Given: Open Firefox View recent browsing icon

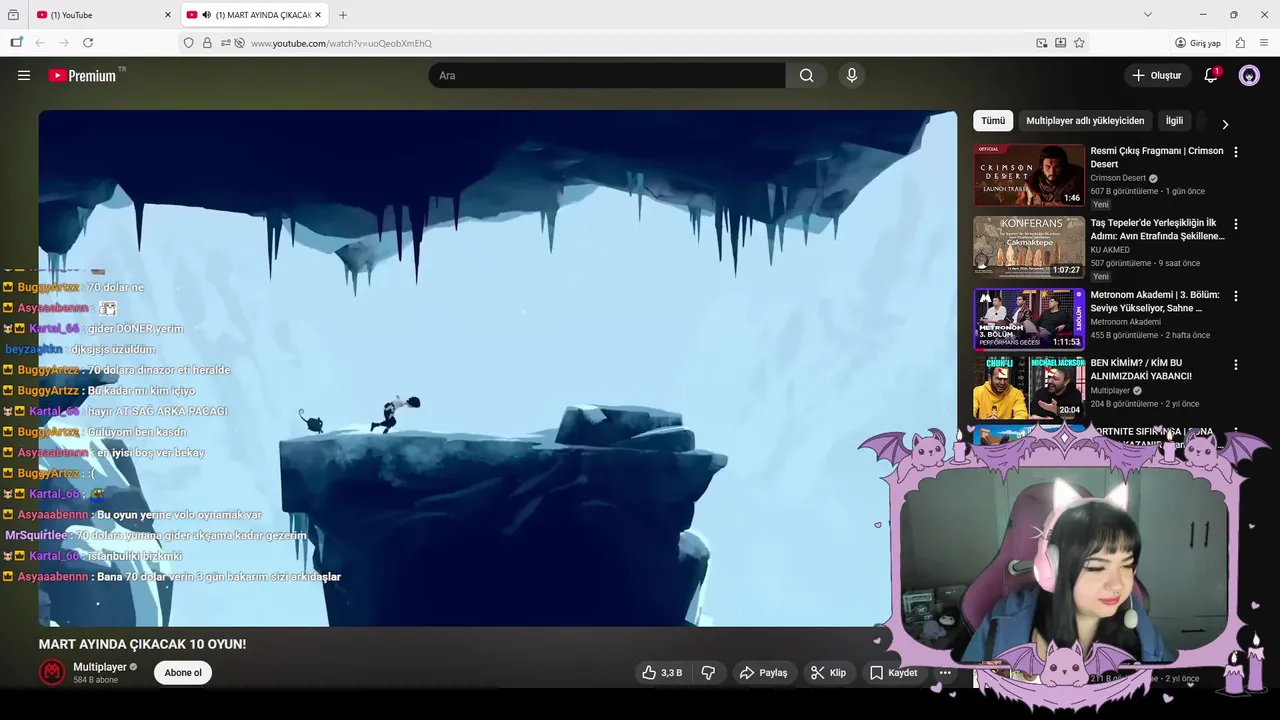Looking at the screenshot, I should [13, 15].
